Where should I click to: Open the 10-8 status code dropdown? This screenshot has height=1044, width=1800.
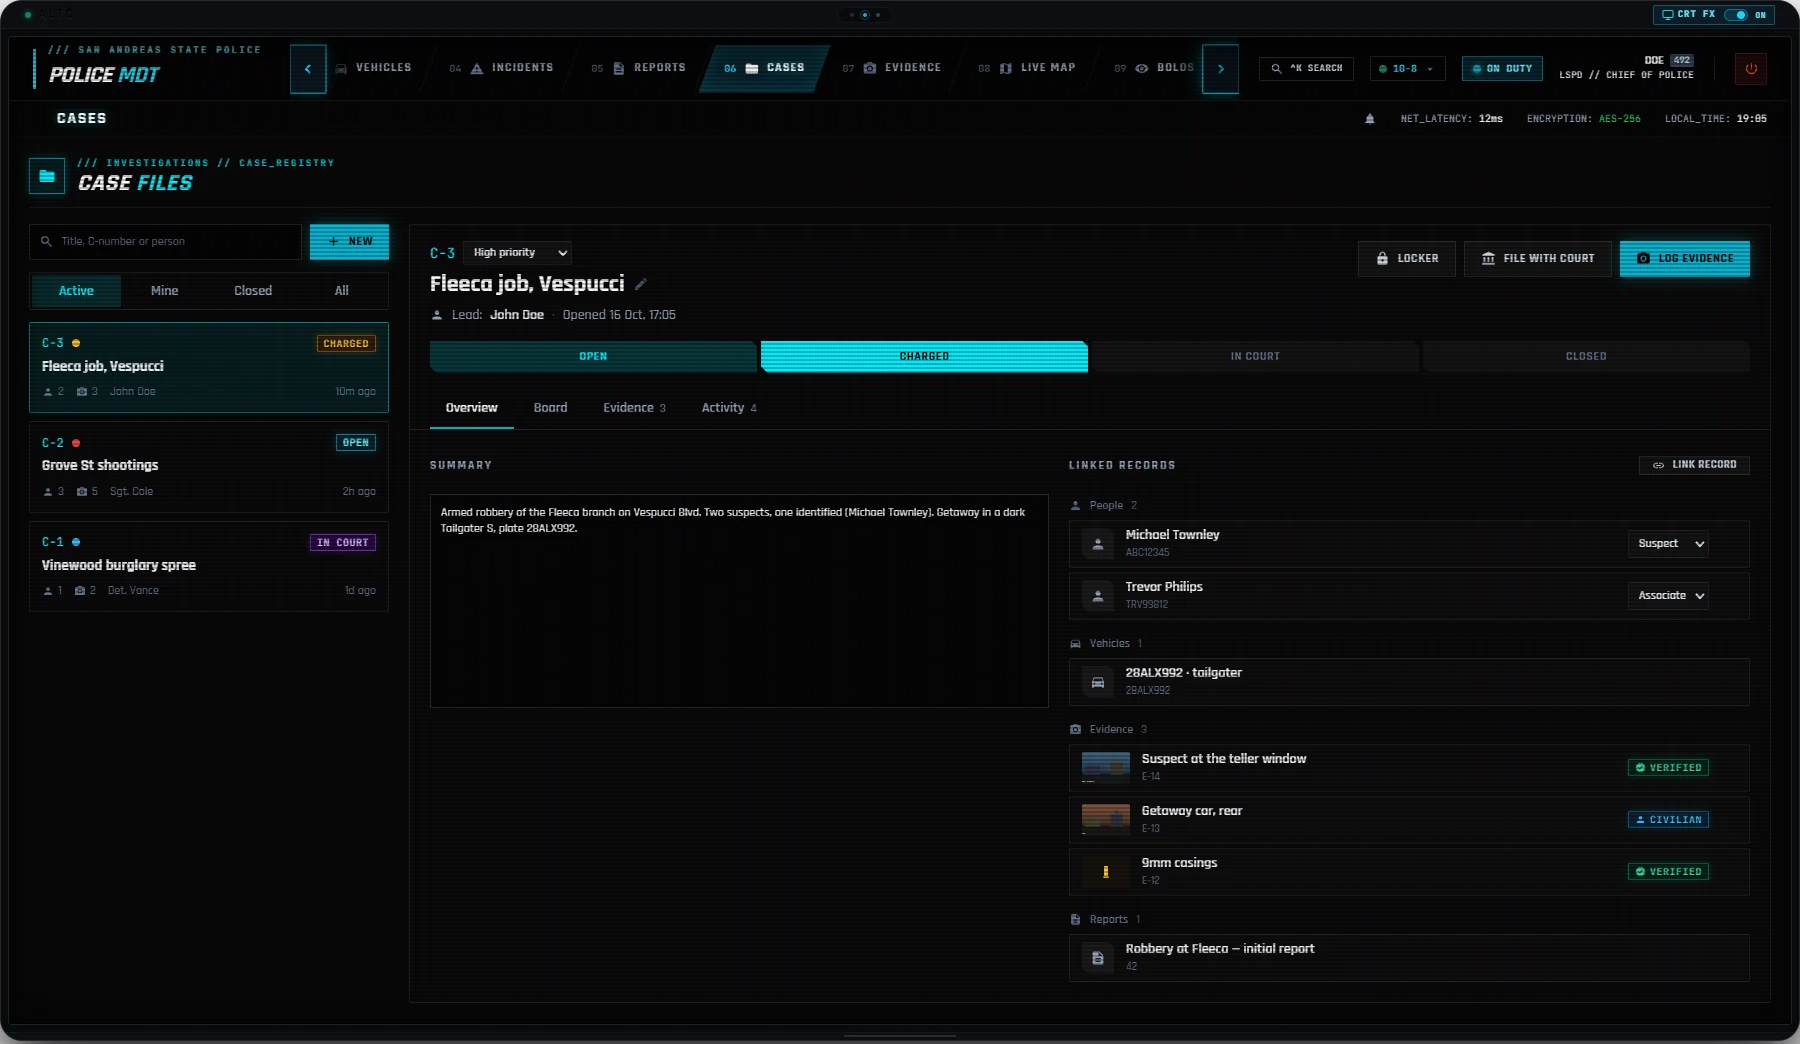coord(1407,69)
